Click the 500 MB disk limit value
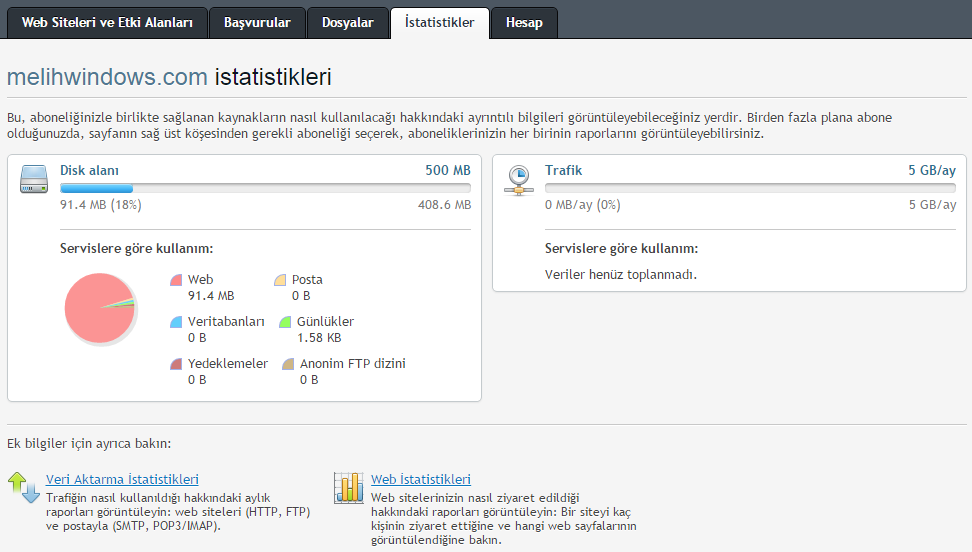Screen dimensions: 972x552 (448, 171)
